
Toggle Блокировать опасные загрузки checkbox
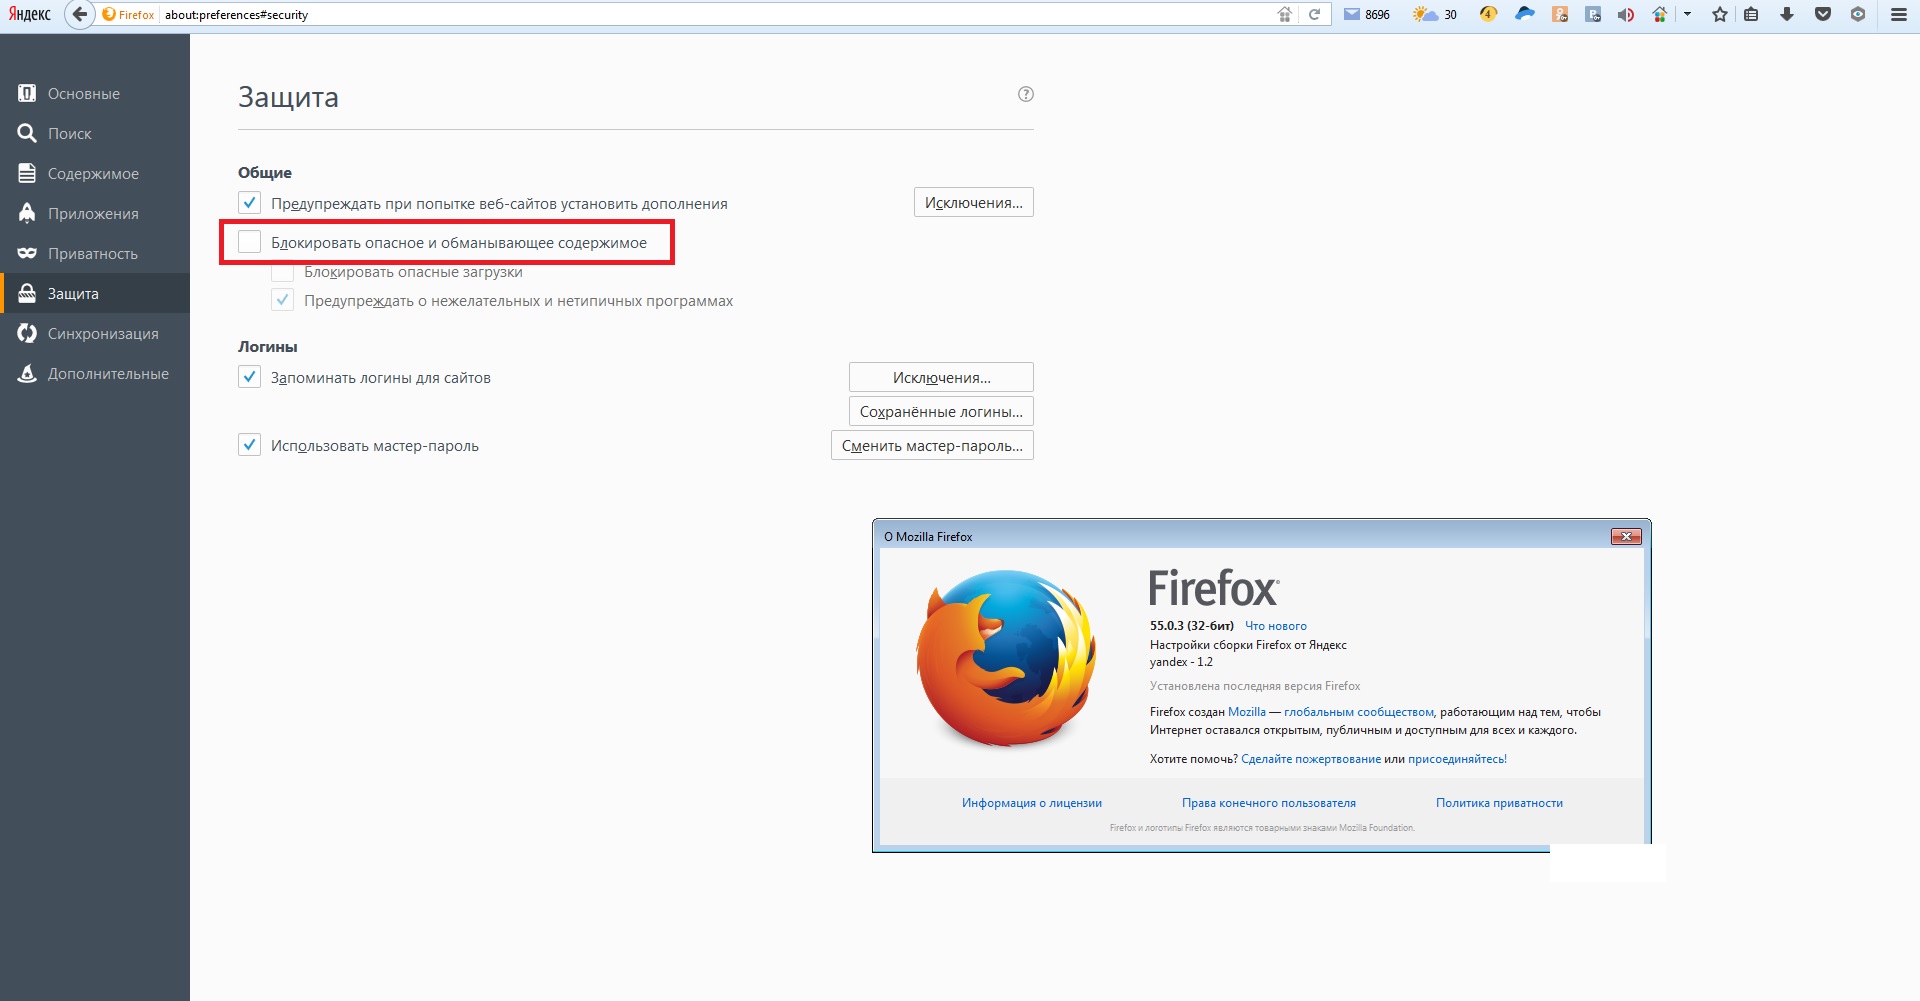(x=282, y=272)
